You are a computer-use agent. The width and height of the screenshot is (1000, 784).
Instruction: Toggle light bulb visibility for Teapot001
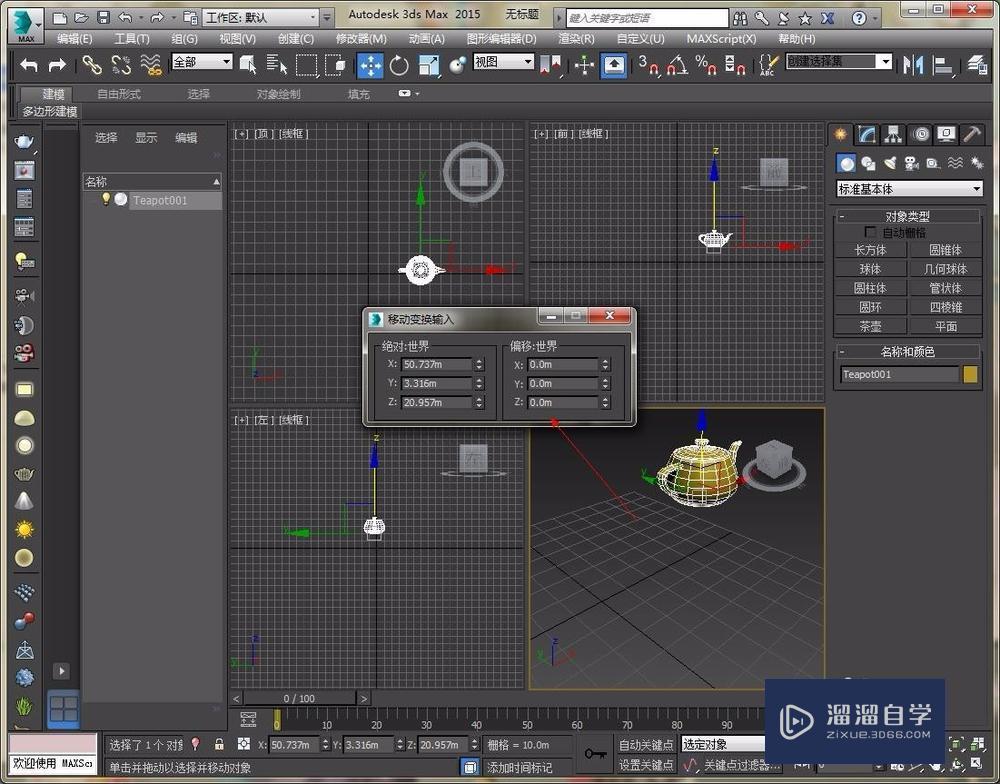(106, 200)
